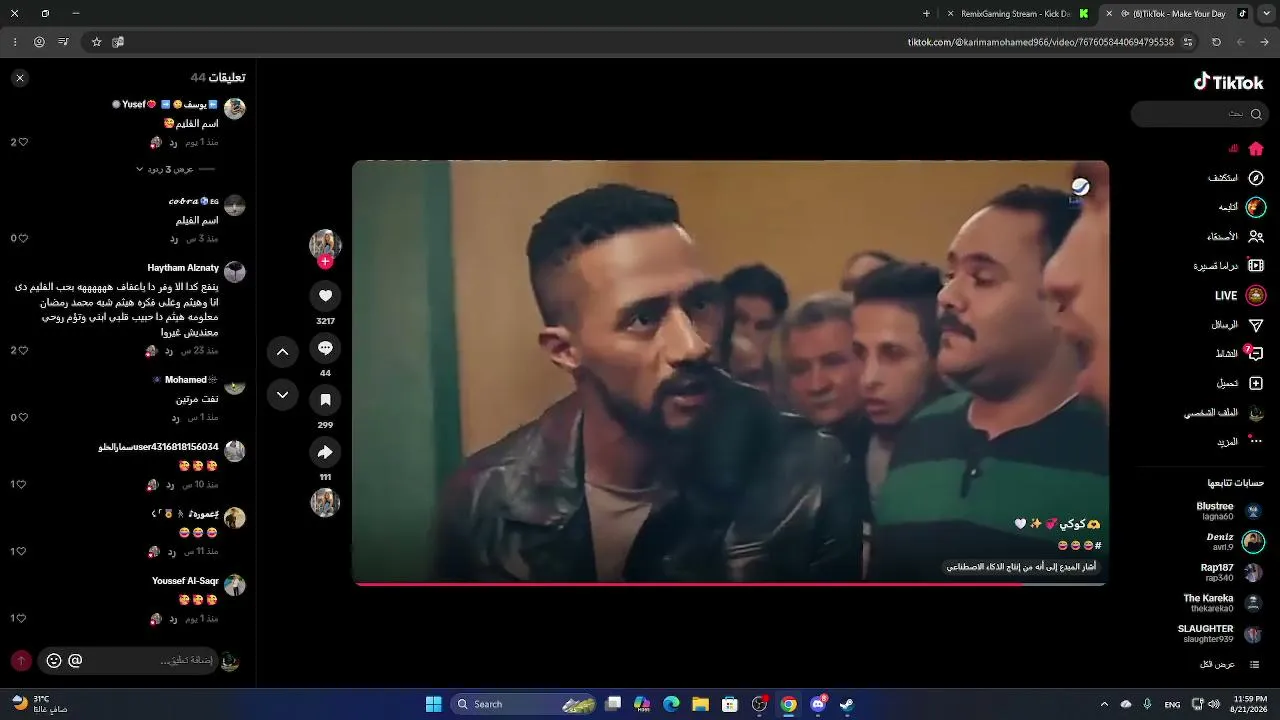
Task: Like the user4316818156034 comment
Action: coord(23,484)
